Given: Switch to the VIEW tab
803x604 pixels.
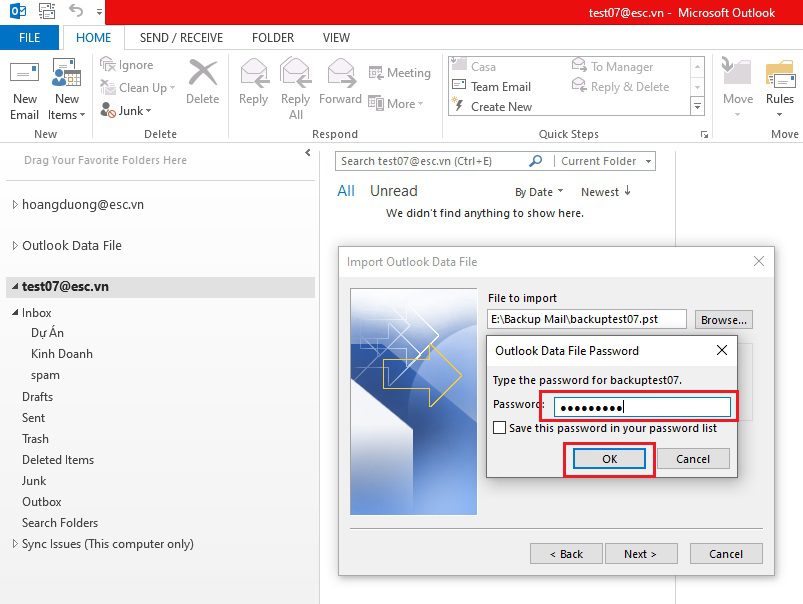Looking at the screenshot, I should tap(336, 37).
